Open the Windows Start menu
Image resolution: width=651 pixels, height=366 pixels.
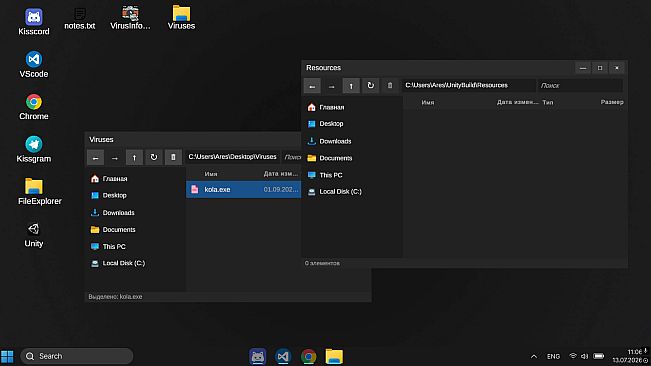[x=7, y=356]
